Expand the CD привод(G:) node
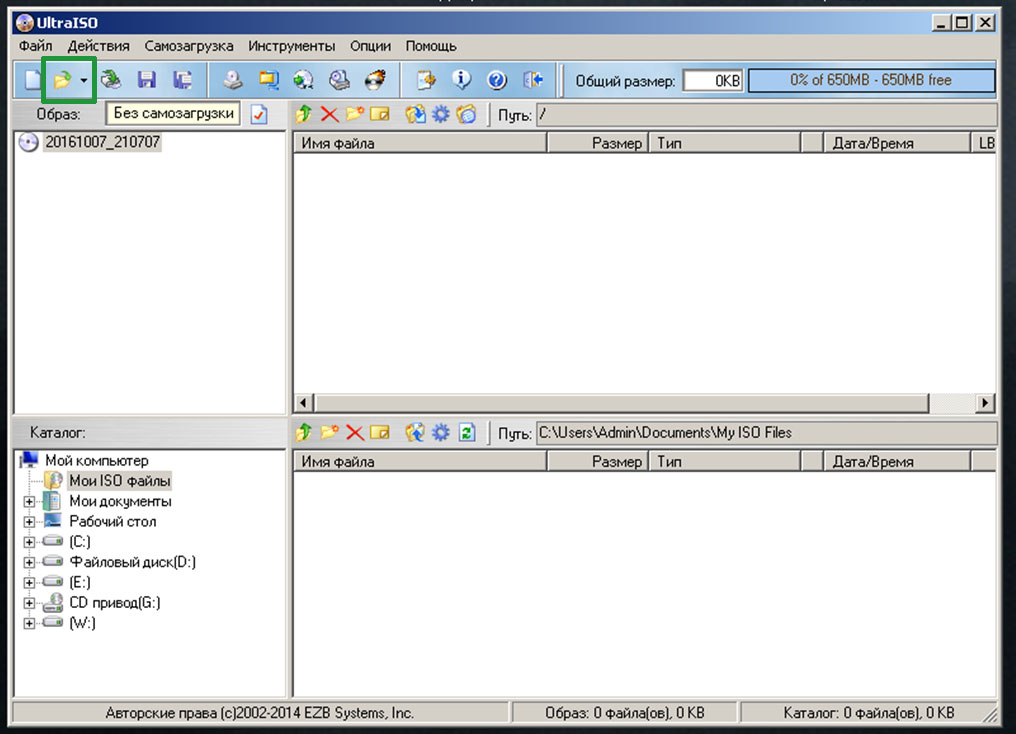The height and width of the screenshot is (734, 1016). (x=29, y=602)
